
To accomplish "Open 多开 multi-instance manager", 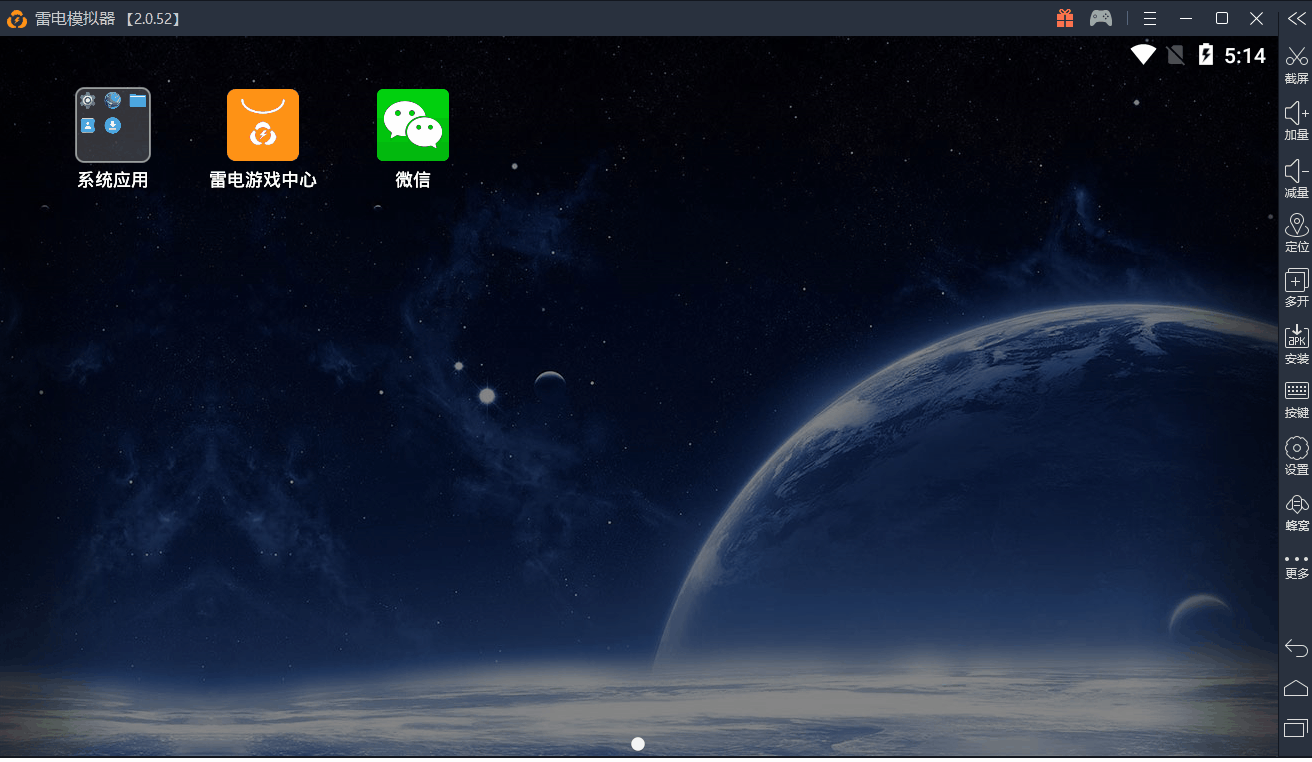I will (1297, 288).
